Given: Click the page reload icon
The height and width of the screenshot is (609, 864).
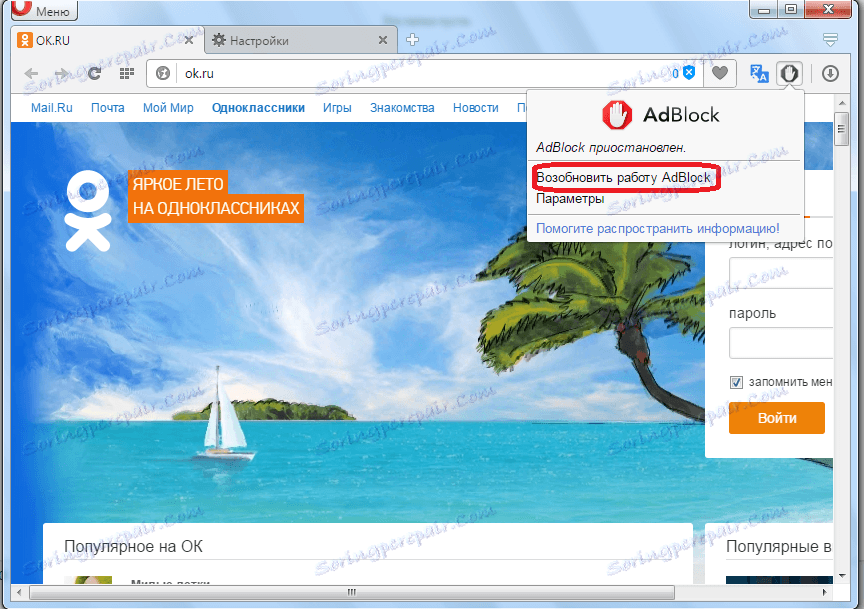Looking at the screenshot, I should 94,73.
